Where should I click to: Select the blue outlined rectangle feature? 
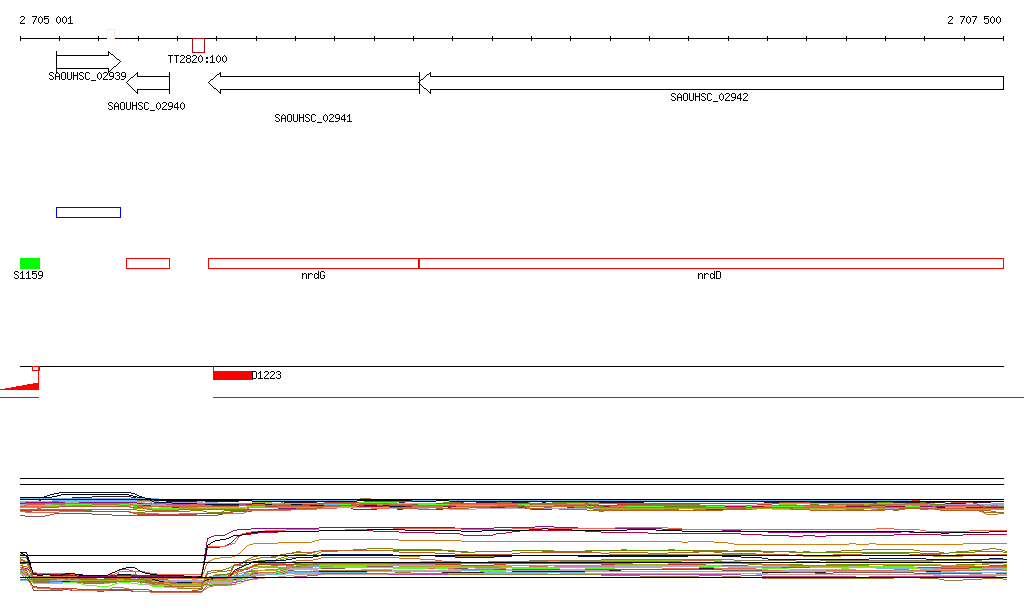point(88,212)
